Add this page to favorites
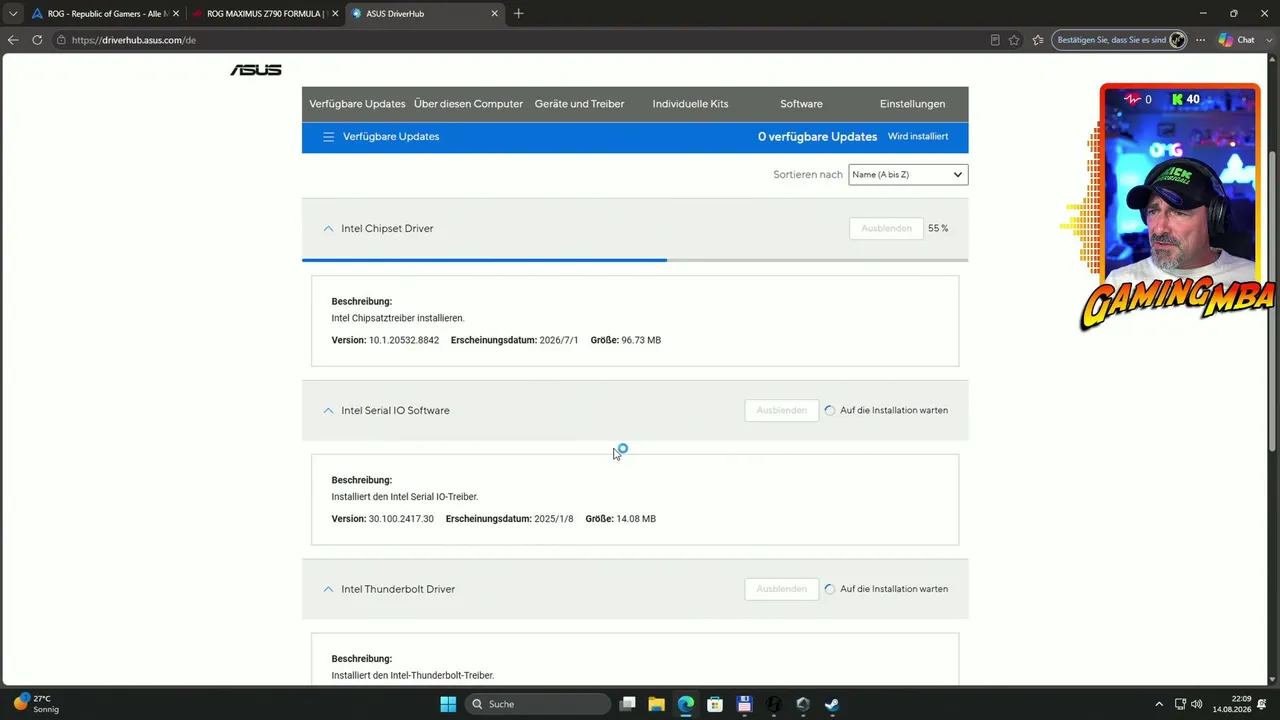 click(x=1014, y=40)
